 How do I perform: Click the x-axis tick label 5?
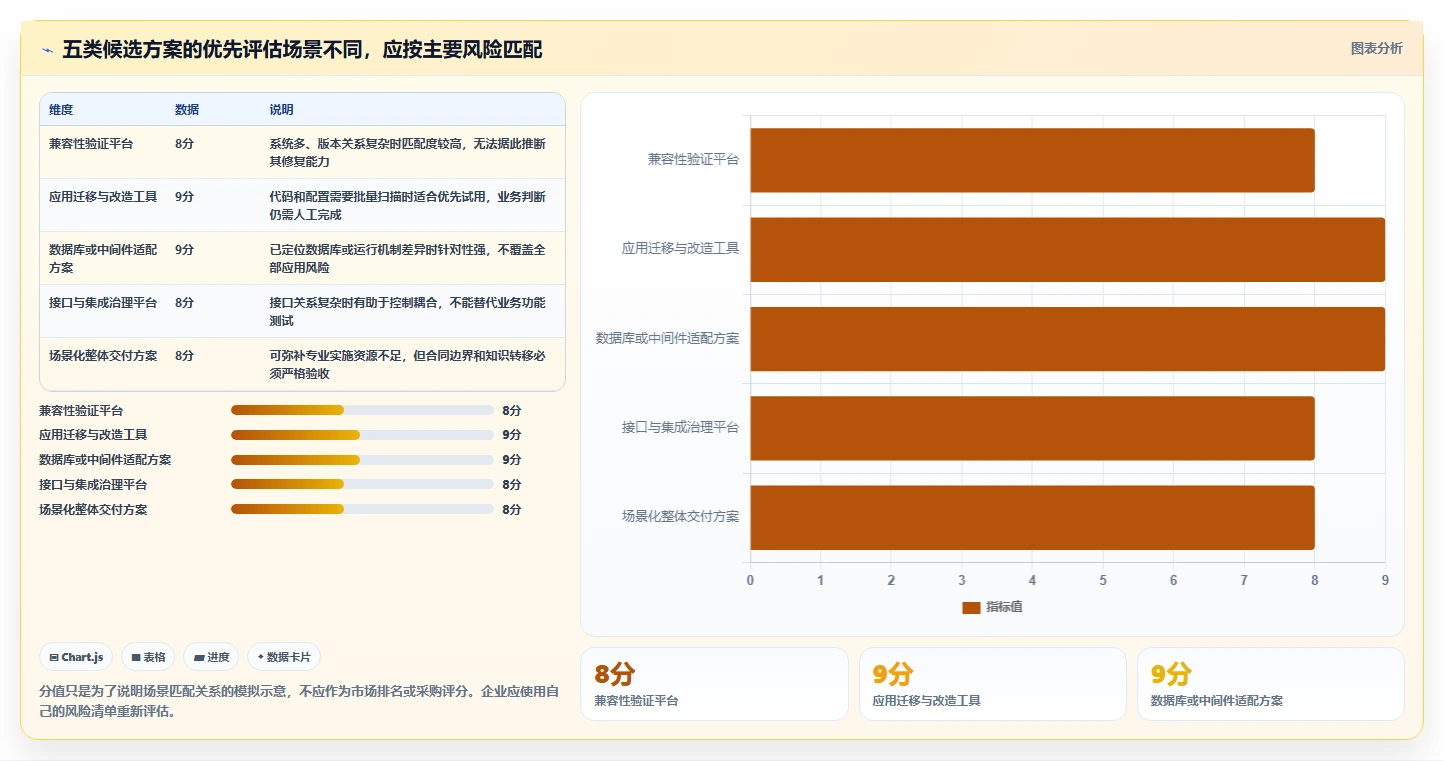click(1103, 580)
